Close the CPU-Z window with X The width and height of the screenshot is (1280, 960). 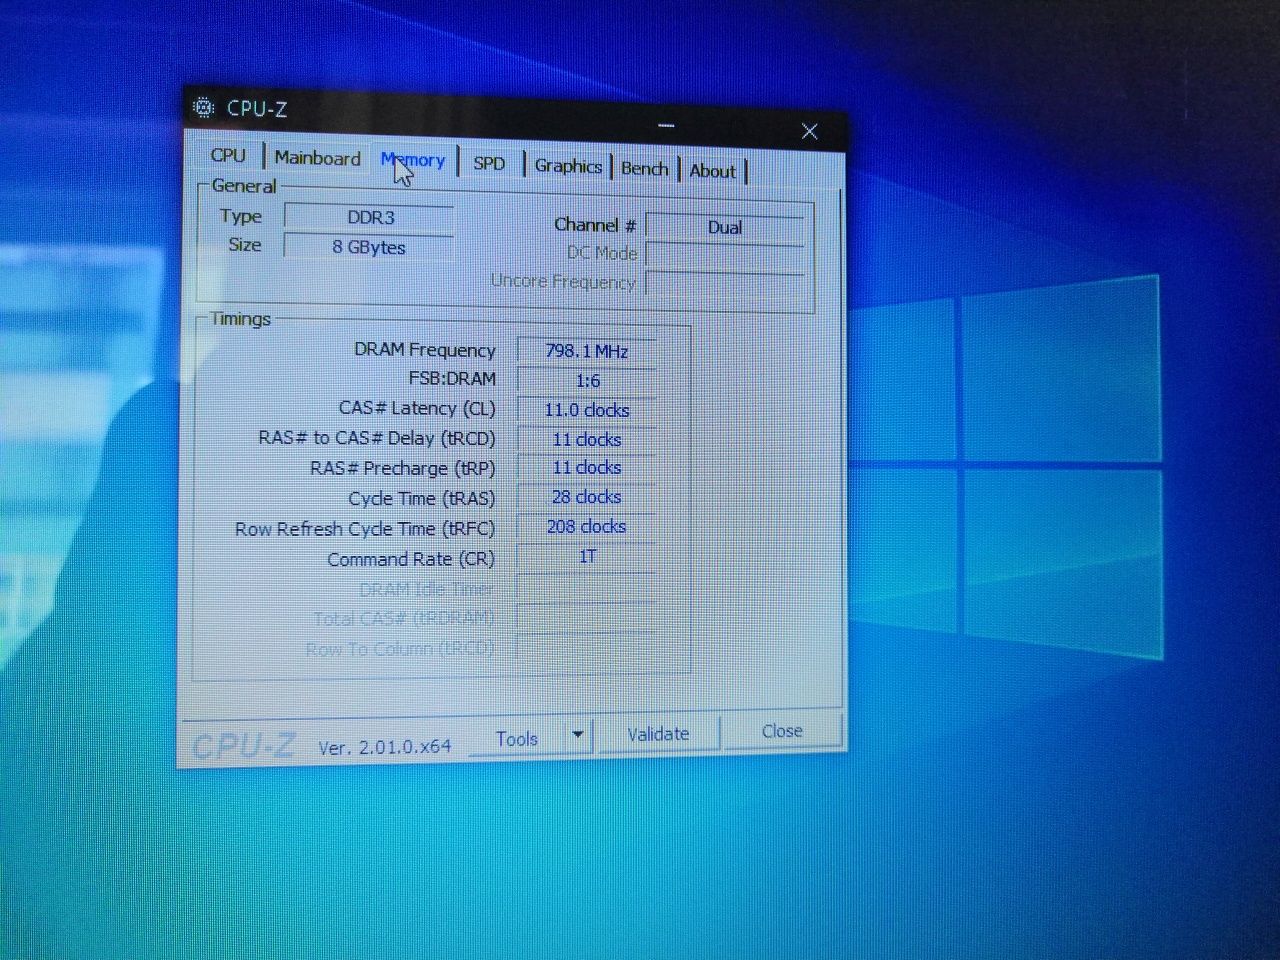(810, 131)
